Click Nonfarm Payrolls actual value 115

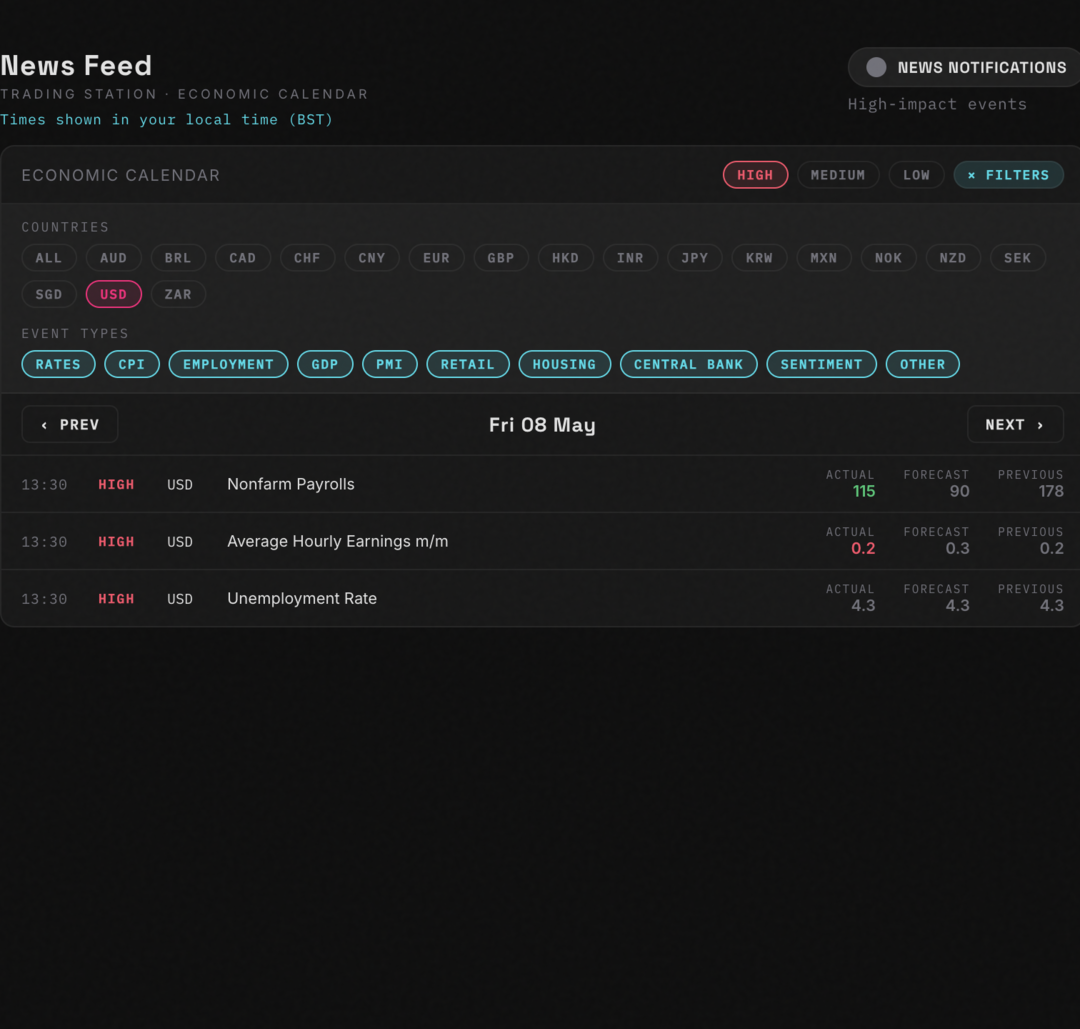tap(864, 491)
